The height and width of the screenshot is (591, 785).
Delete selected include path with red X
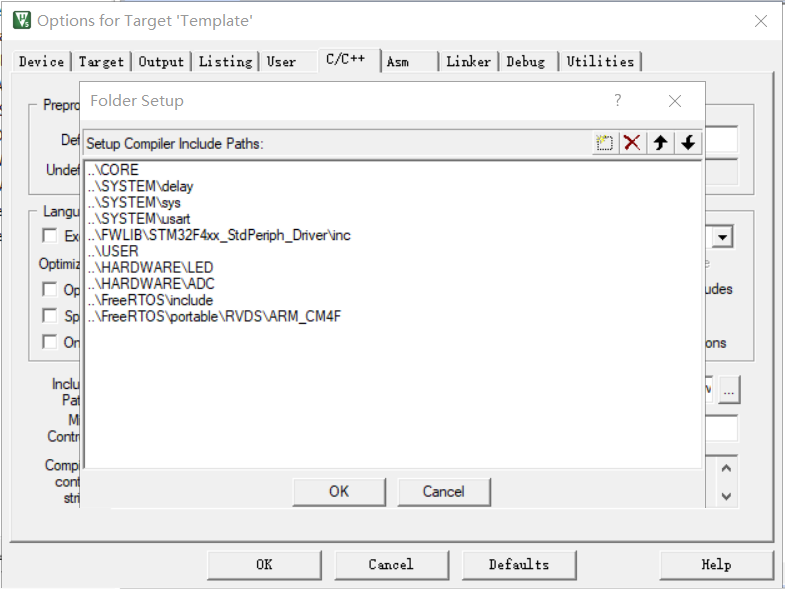(x=632, y=143)
